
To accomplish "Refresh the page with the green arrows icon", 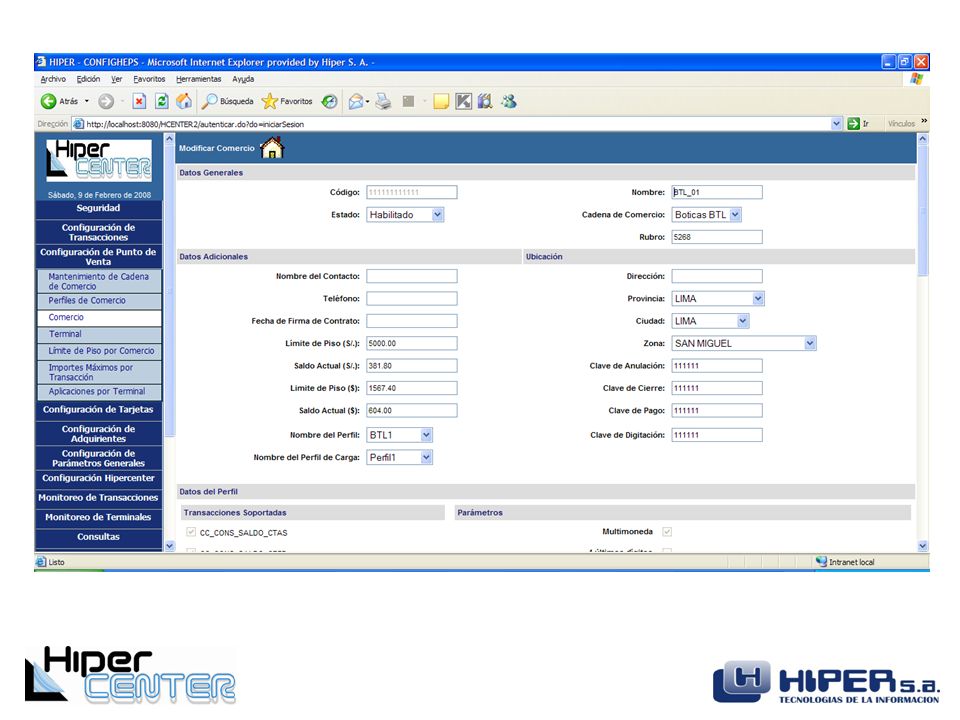I will 162,101.
